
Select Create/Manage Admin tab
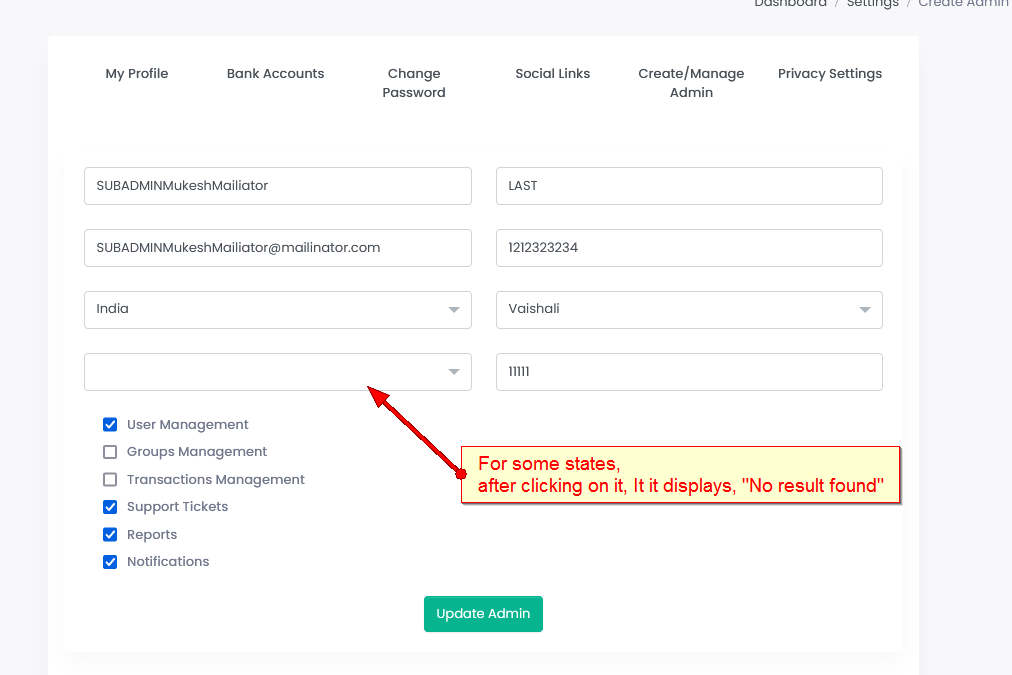(691, 83)
